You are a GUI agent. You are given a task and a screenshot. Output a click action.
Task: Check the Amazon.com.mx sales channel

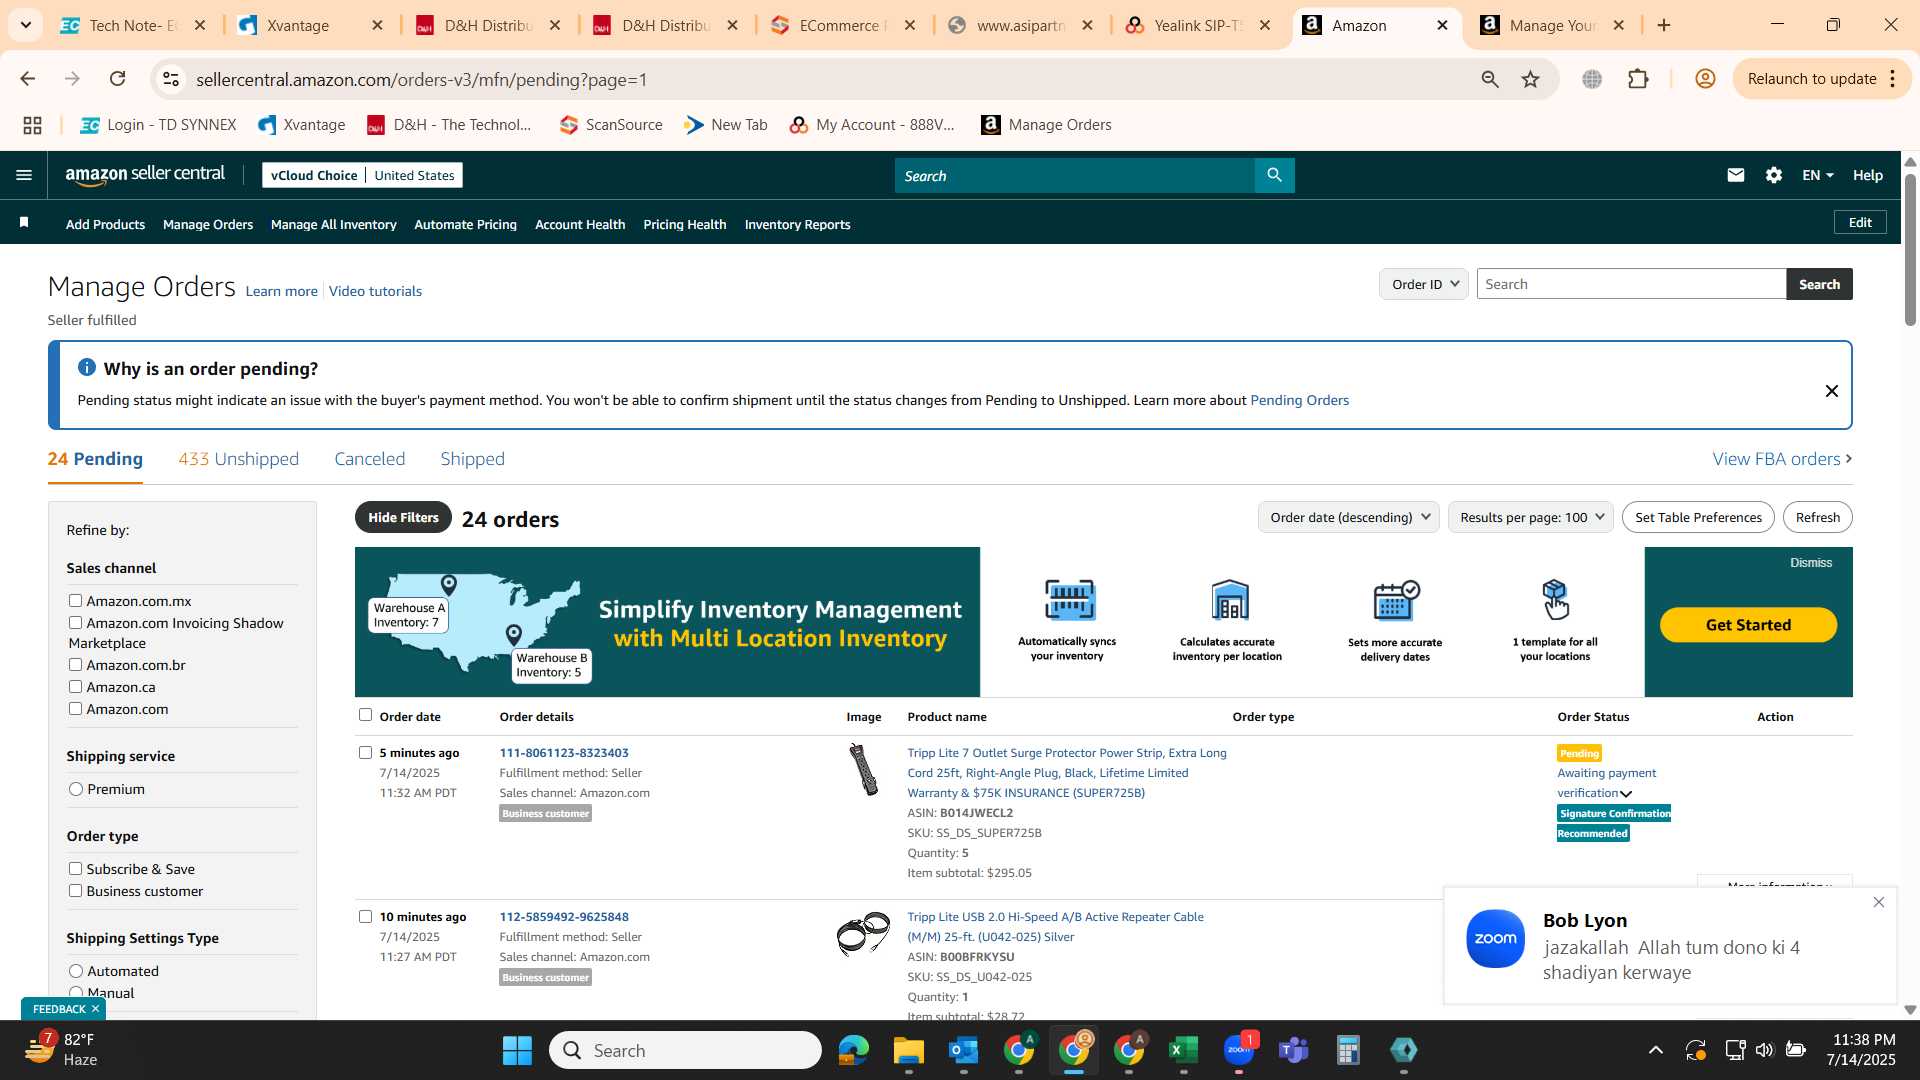coord(75,600)
